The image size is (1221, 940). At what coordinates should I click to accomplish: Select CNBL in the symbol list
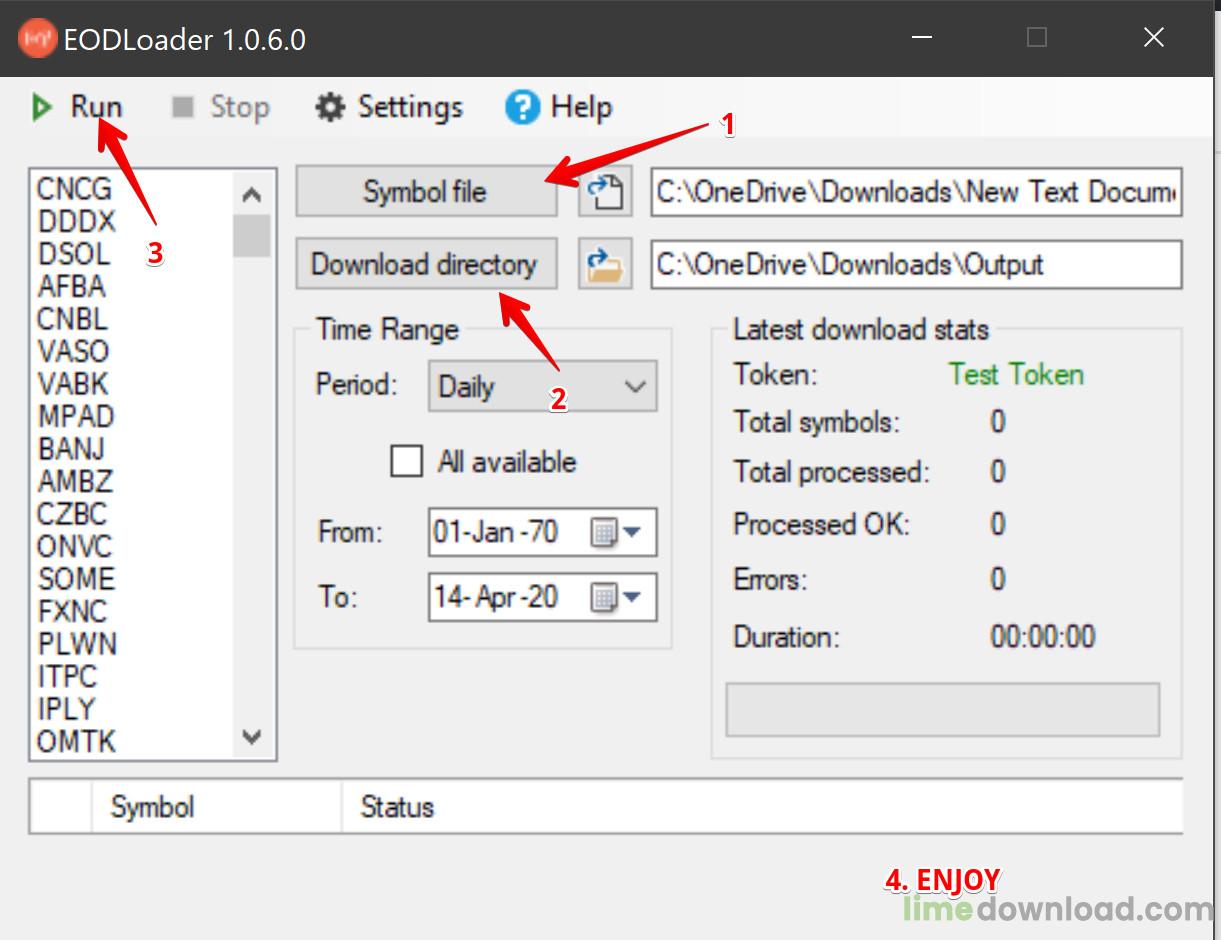[x=72, y=318]
